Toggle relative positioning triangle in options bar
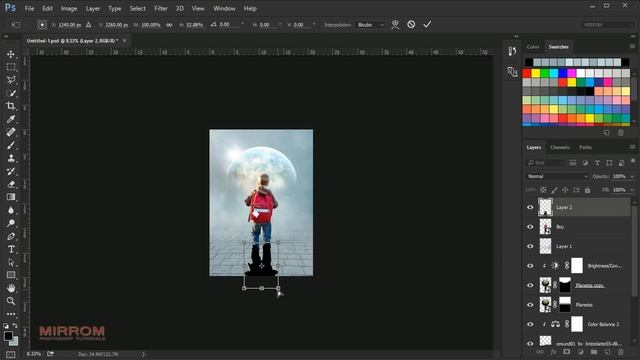The image size is (640, 360). click(89, 25)
